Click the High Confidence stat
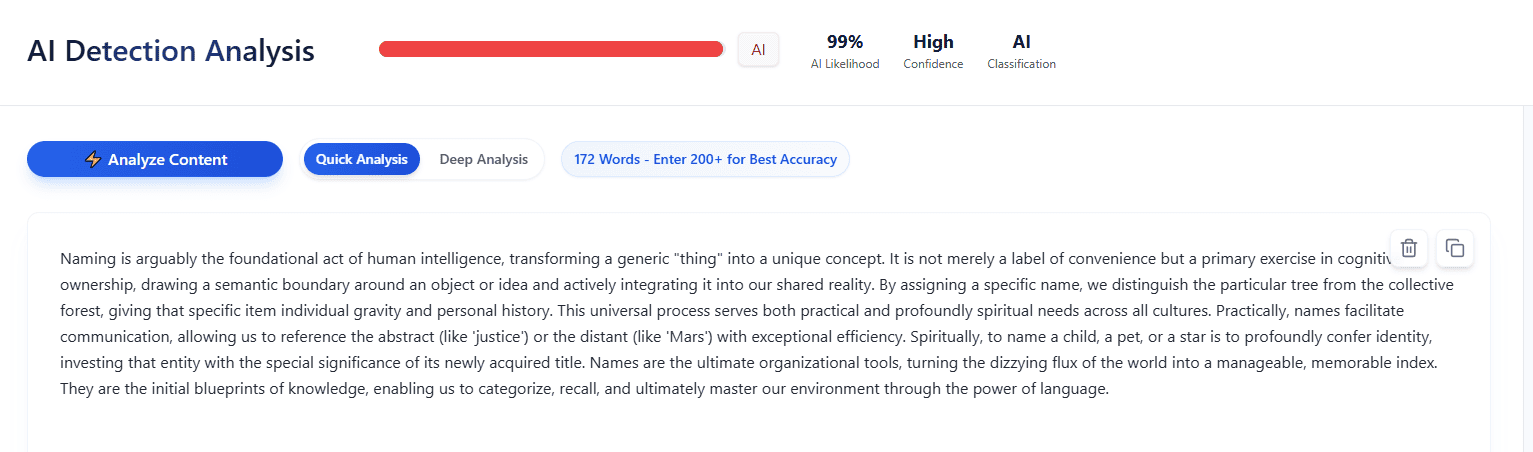Viewport: 1533px width, 452px height. [933, 51]
